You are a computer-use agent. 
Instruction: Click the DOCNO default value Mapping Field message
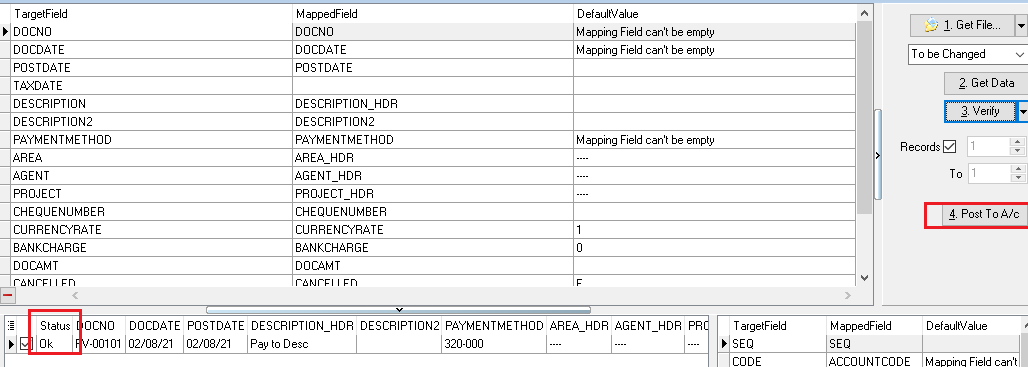click(714, 32)
